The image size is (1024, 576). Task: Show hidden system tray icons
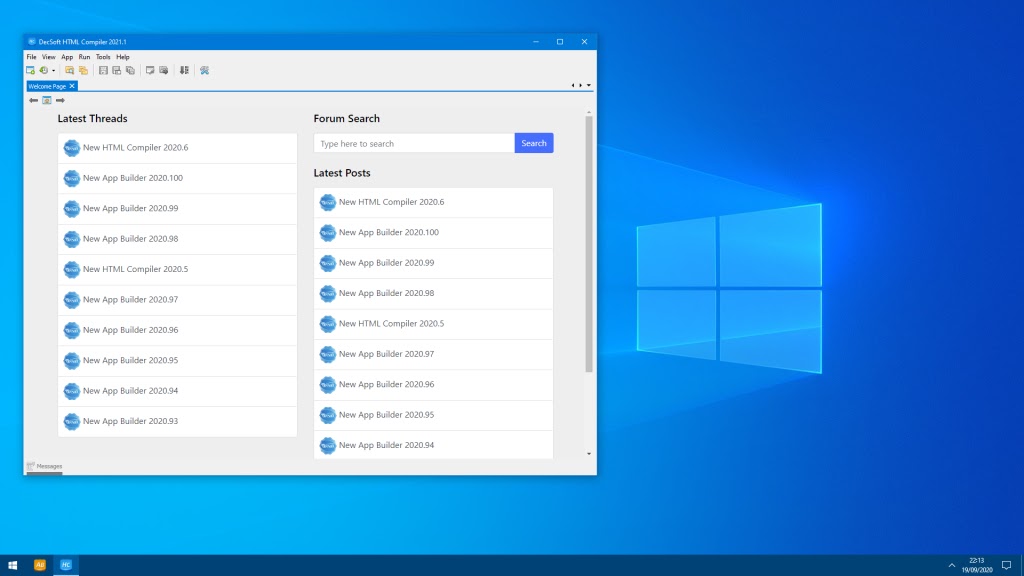952,566
